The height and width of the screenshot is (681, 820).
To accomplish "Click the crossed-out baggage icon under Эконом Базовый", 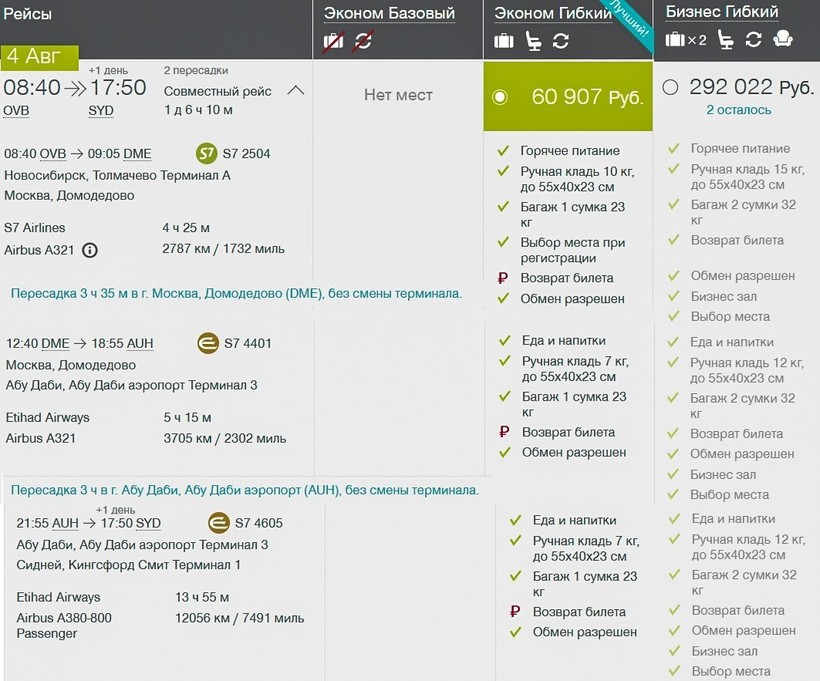I will 333,41.
